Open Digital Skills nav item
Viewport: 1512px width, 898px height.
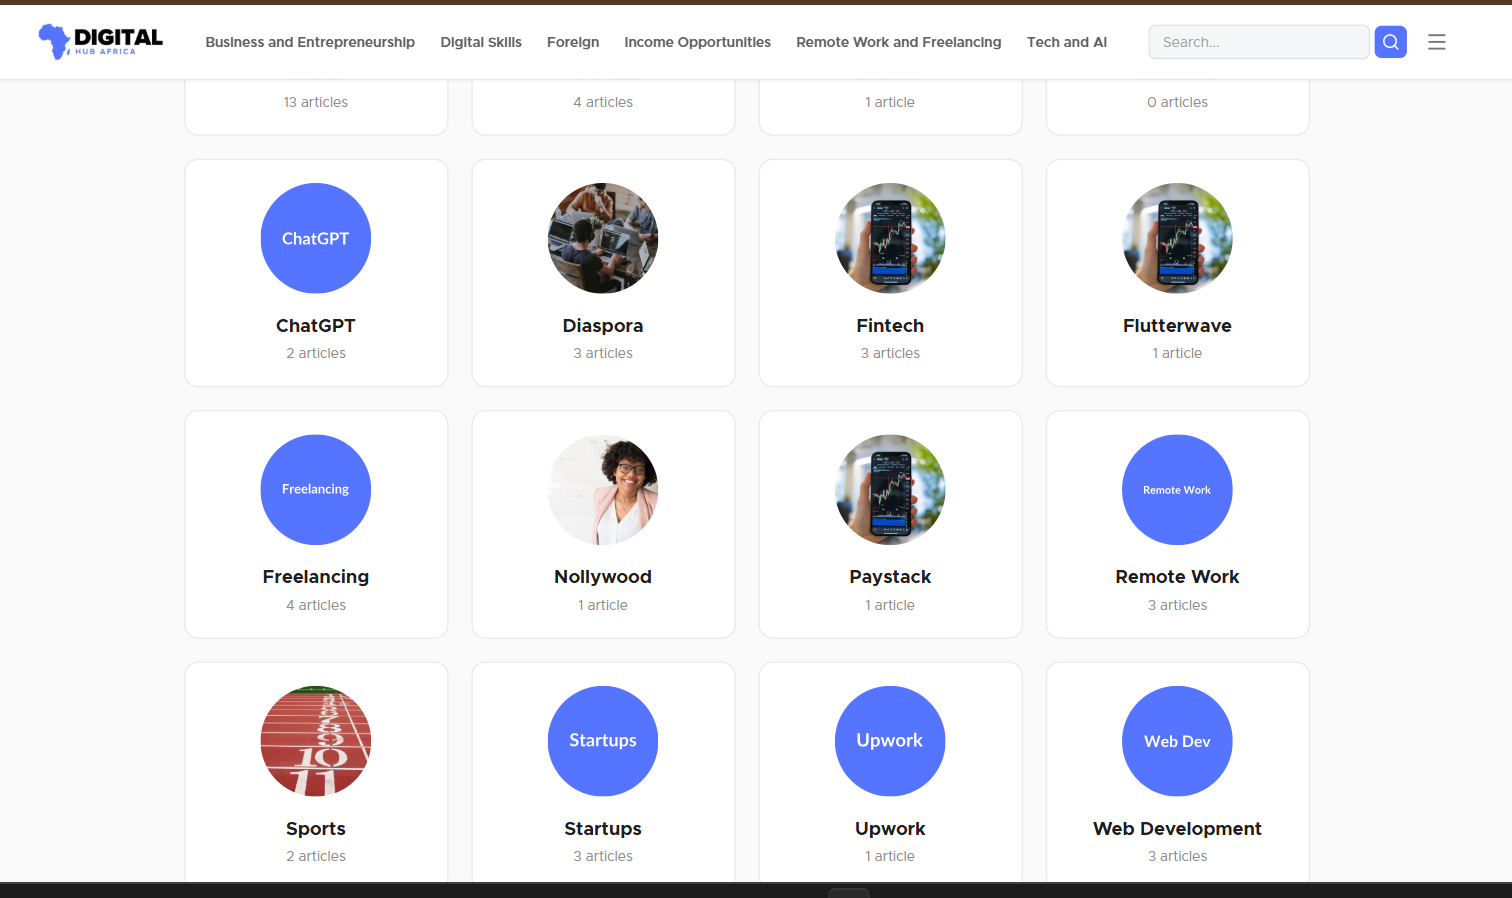[x=481, y=42]
